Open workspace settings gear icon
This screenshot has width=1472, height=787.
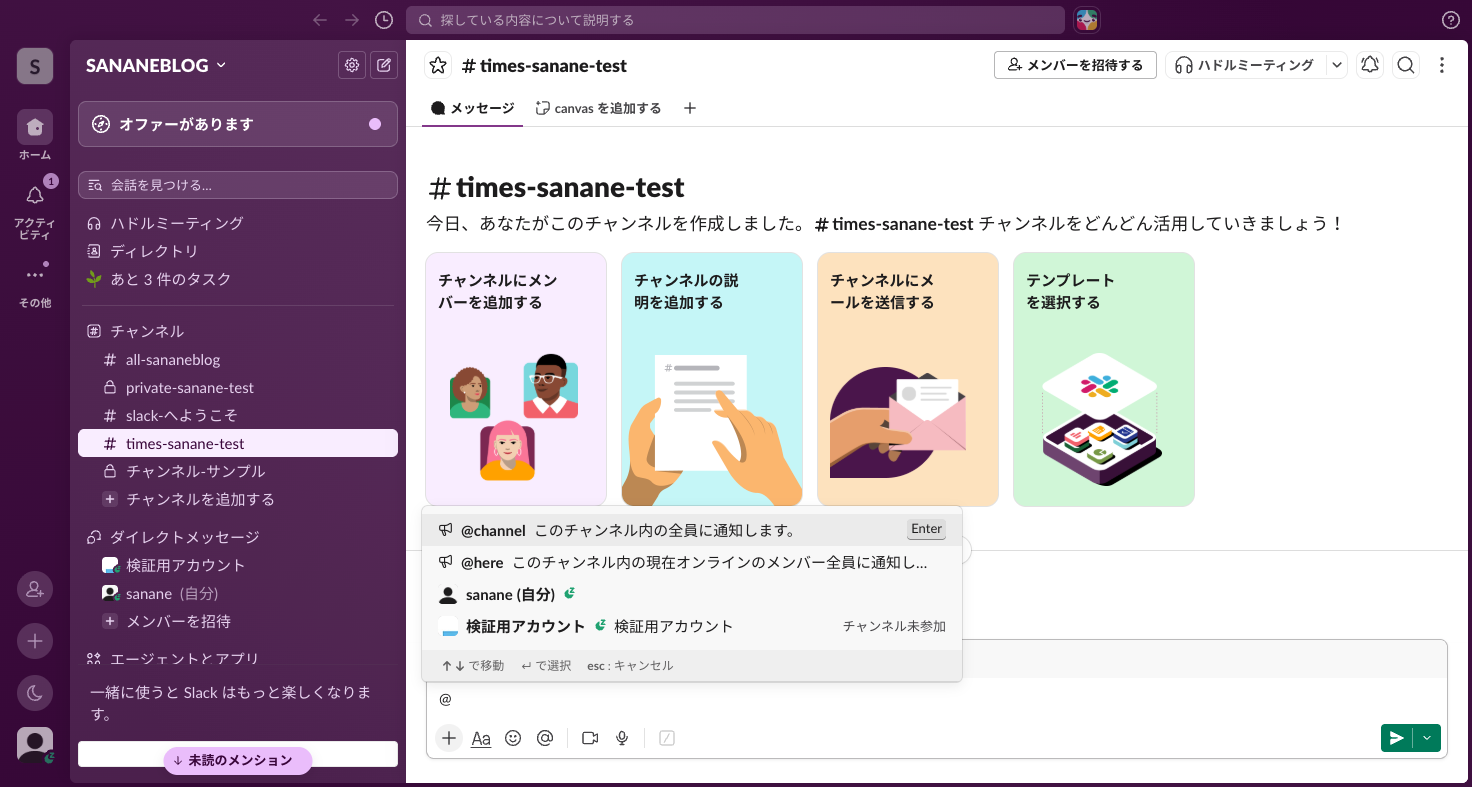pos(352,65)
